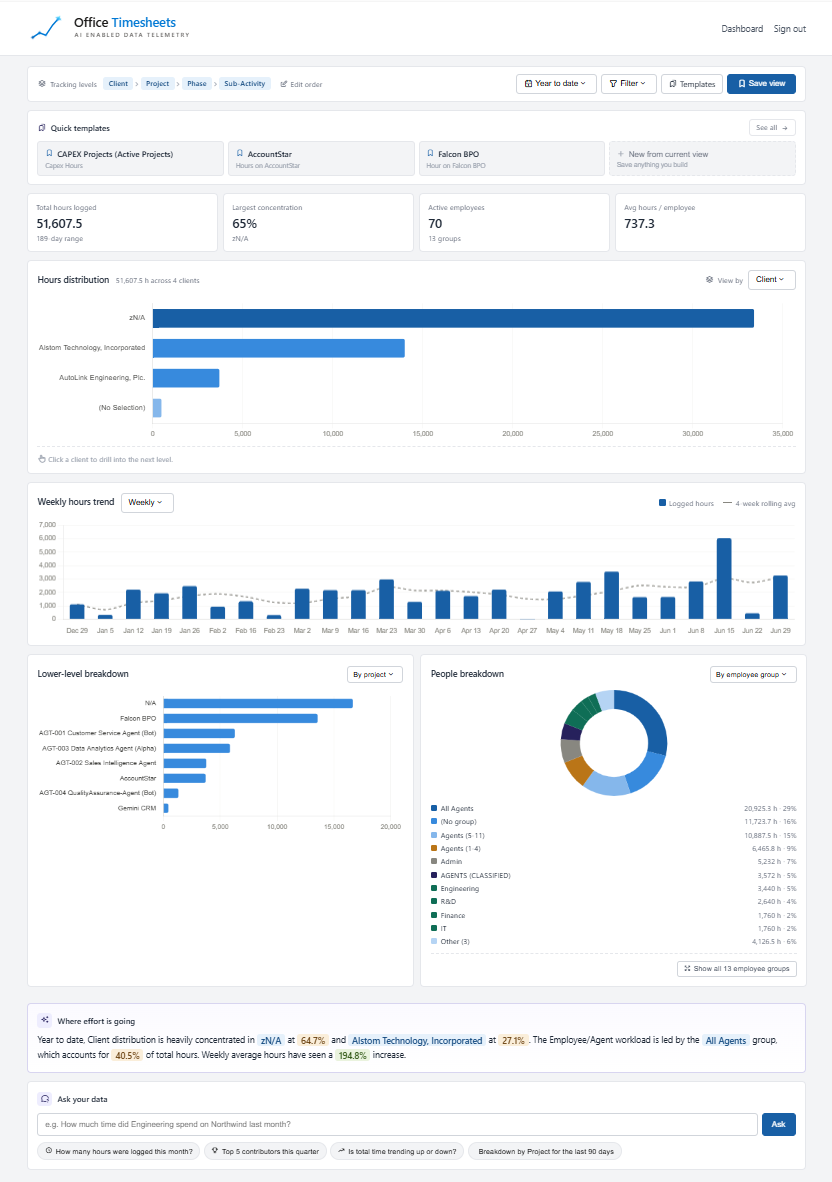
Task: Click the Tracking levels layers icon
Action: 42,84
